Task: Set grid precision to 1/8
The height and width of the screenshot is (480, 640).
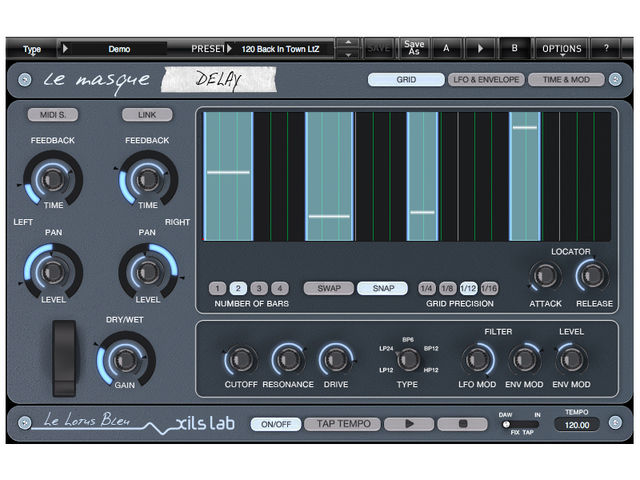Action: pyautogui.click(x=447, y=289)
